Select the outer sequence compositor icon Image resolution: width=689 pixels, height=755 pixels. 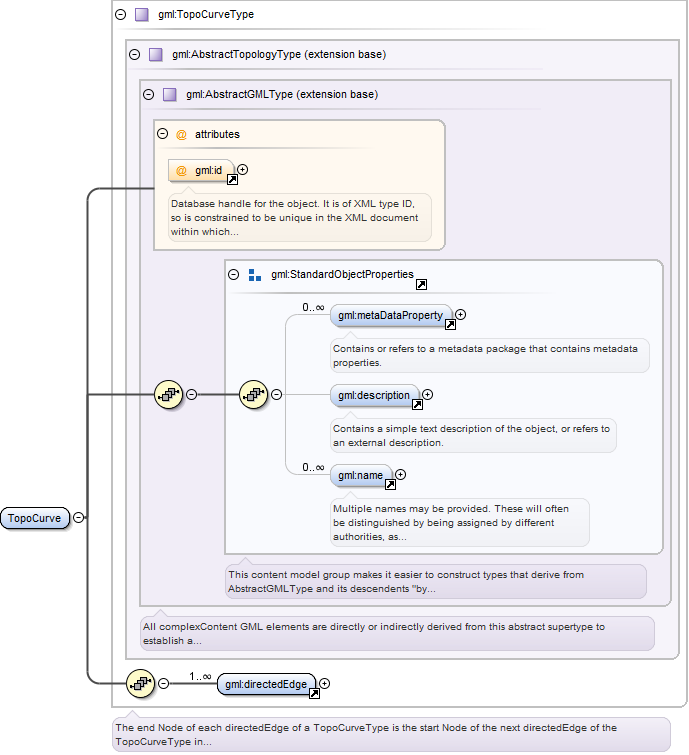tap(169, 394)
